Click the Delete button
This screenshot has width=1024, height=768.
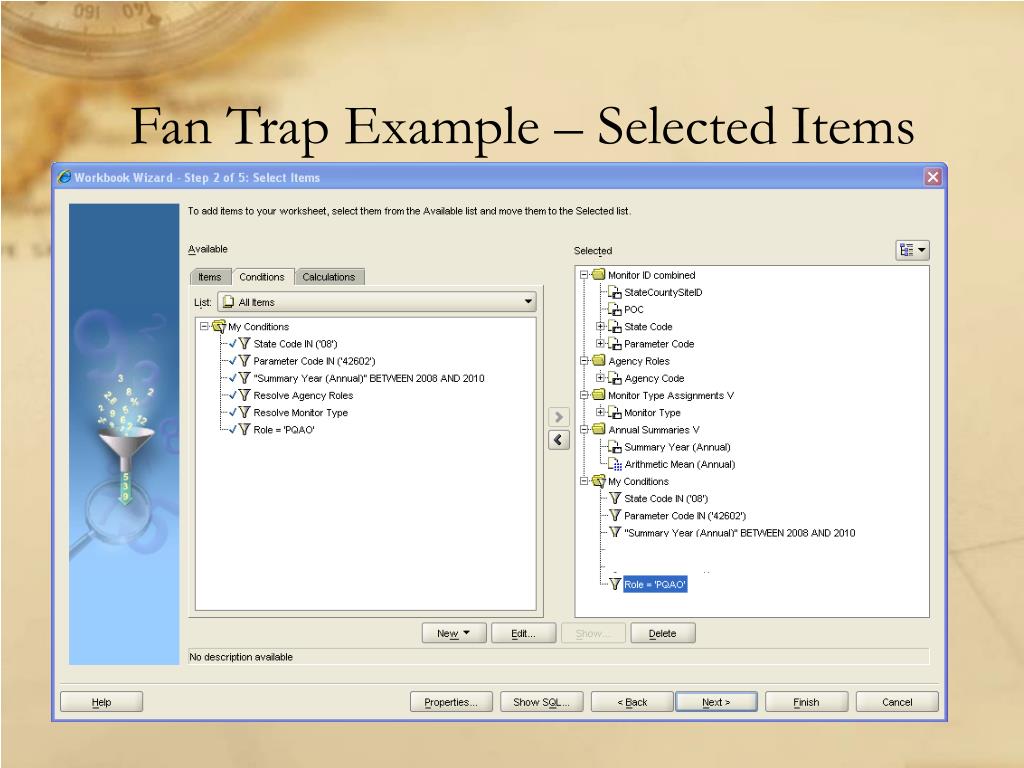(x=663, y=633)
